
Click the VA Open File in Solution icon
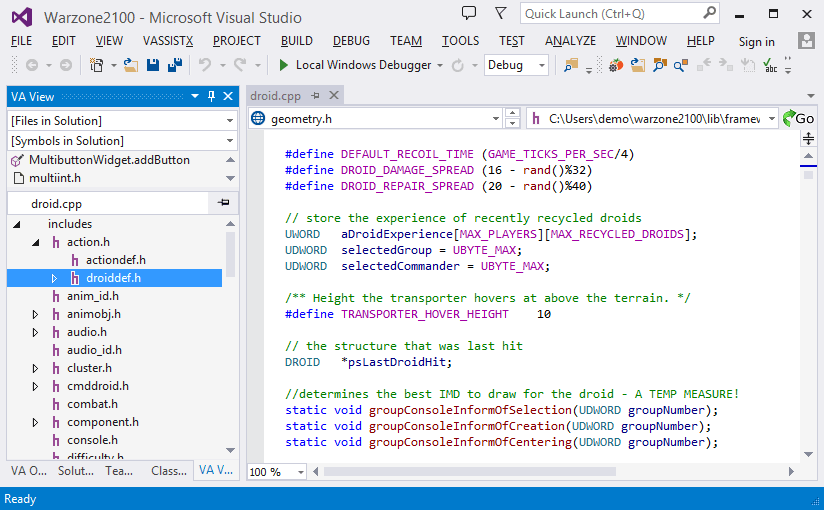click(x=638, y=65)
